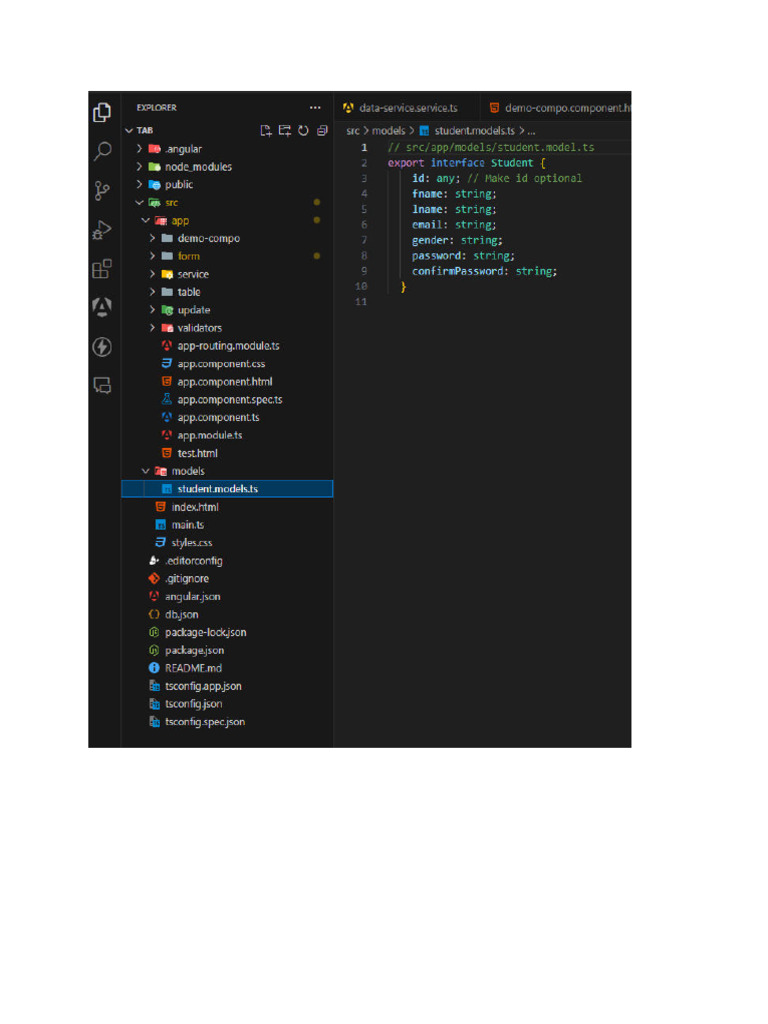Click the New Folder icon in Explorer header
This screenshot has width=768, height=1024.
[x=285, y=131]
